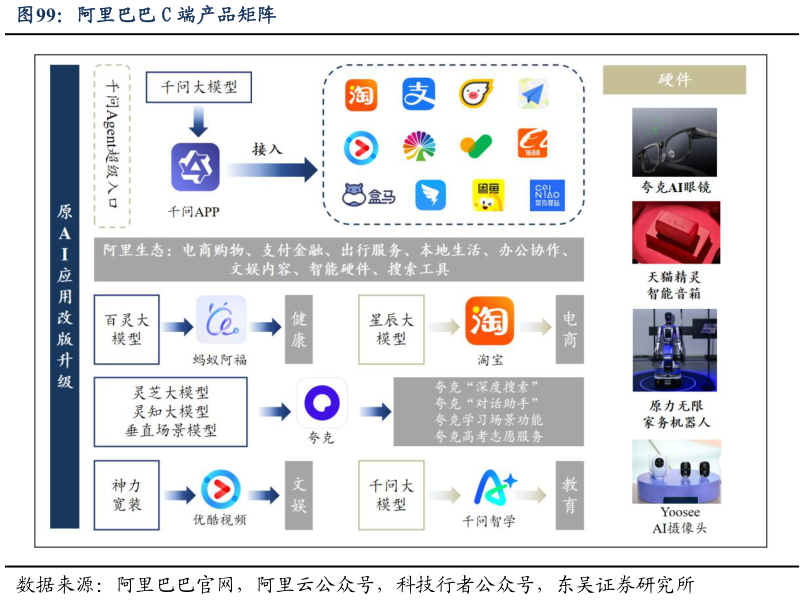This screenshot has height=600, width=805.
Task: Select the Taobao app icon
Action: point(362,91)
